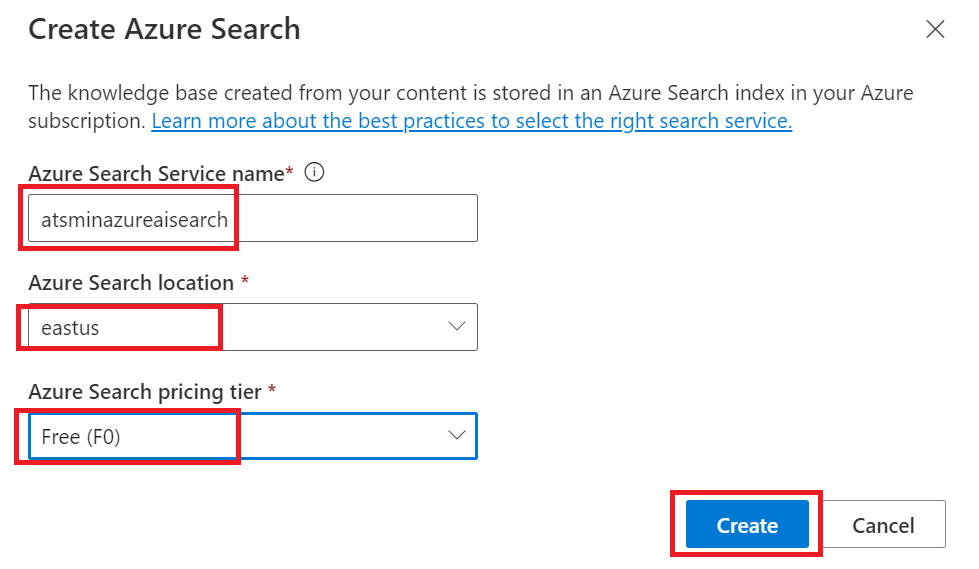Close the Create Azure Search dialog
979x569 pixels.
[935, 29]
